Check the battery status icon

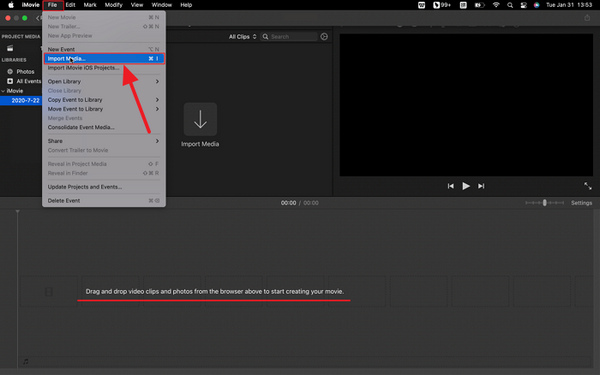(479, 5)
